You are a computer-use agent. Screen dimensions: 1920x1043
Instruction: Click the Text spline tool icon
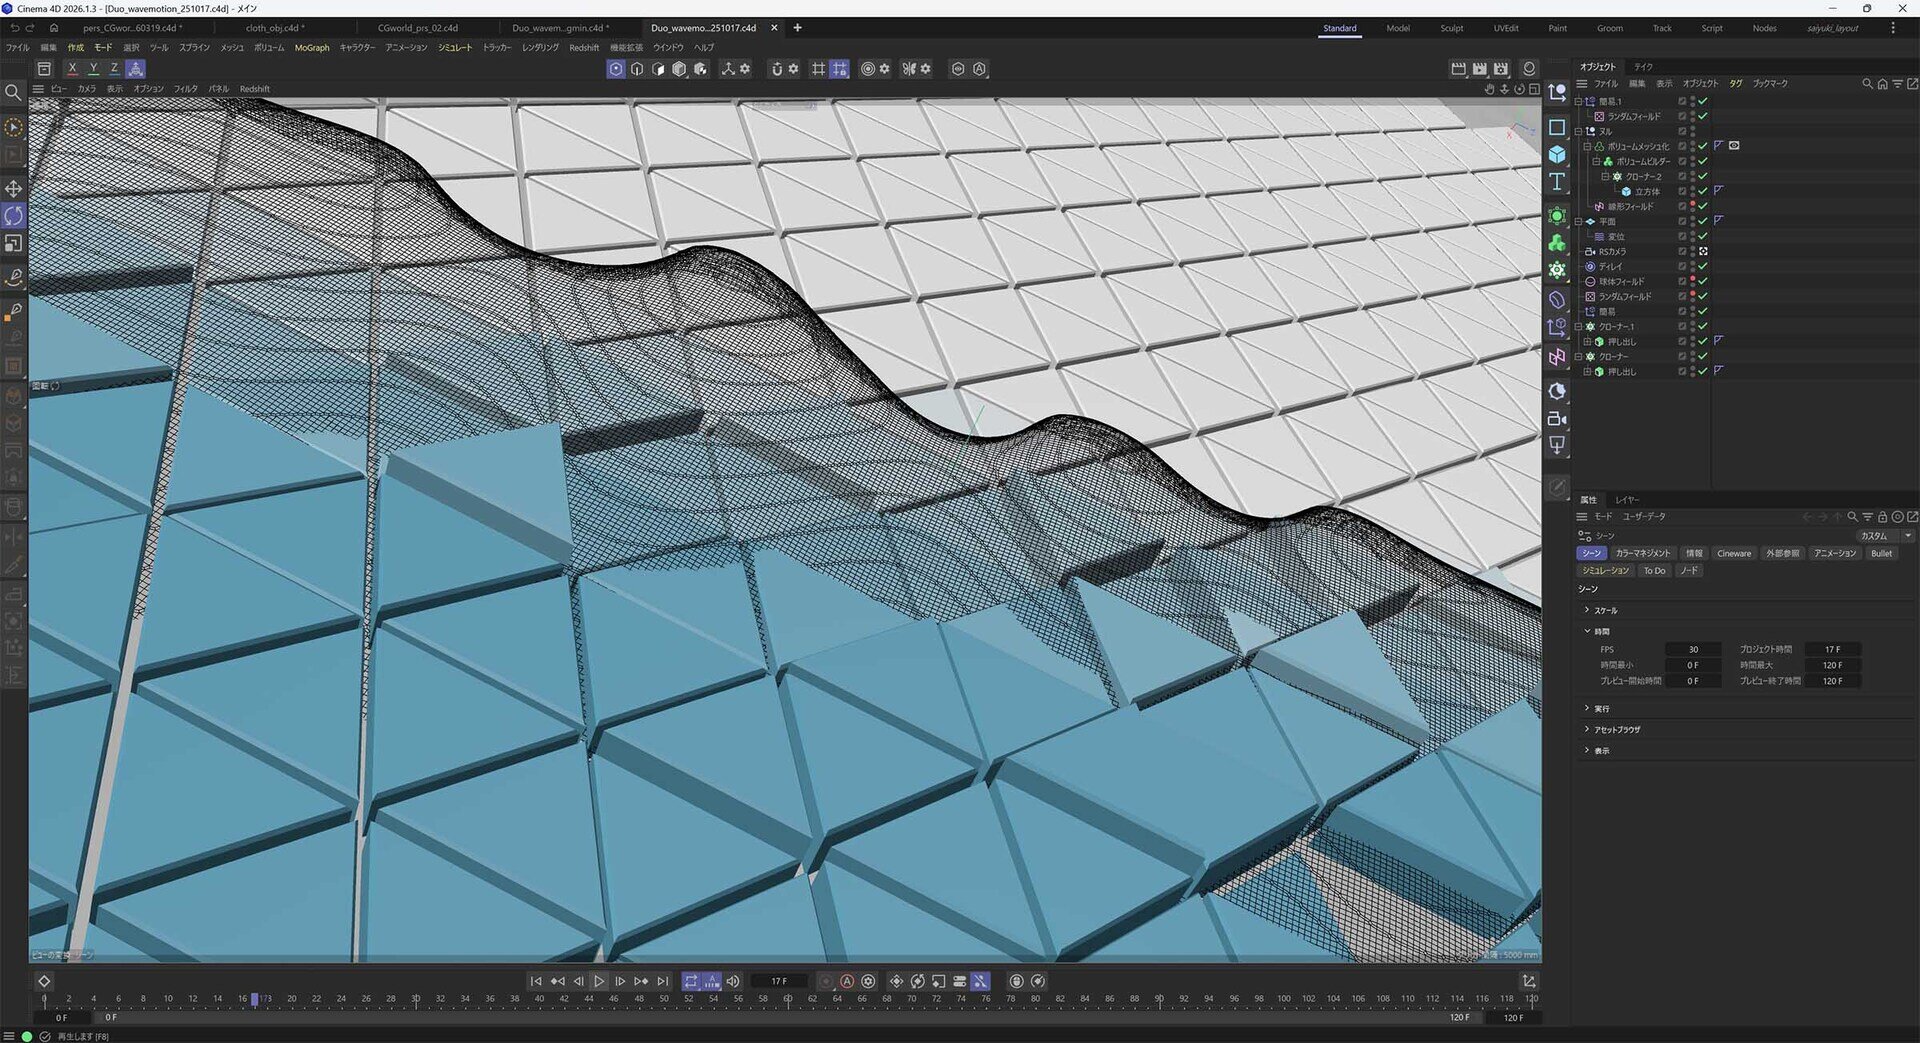[1557, 181]
